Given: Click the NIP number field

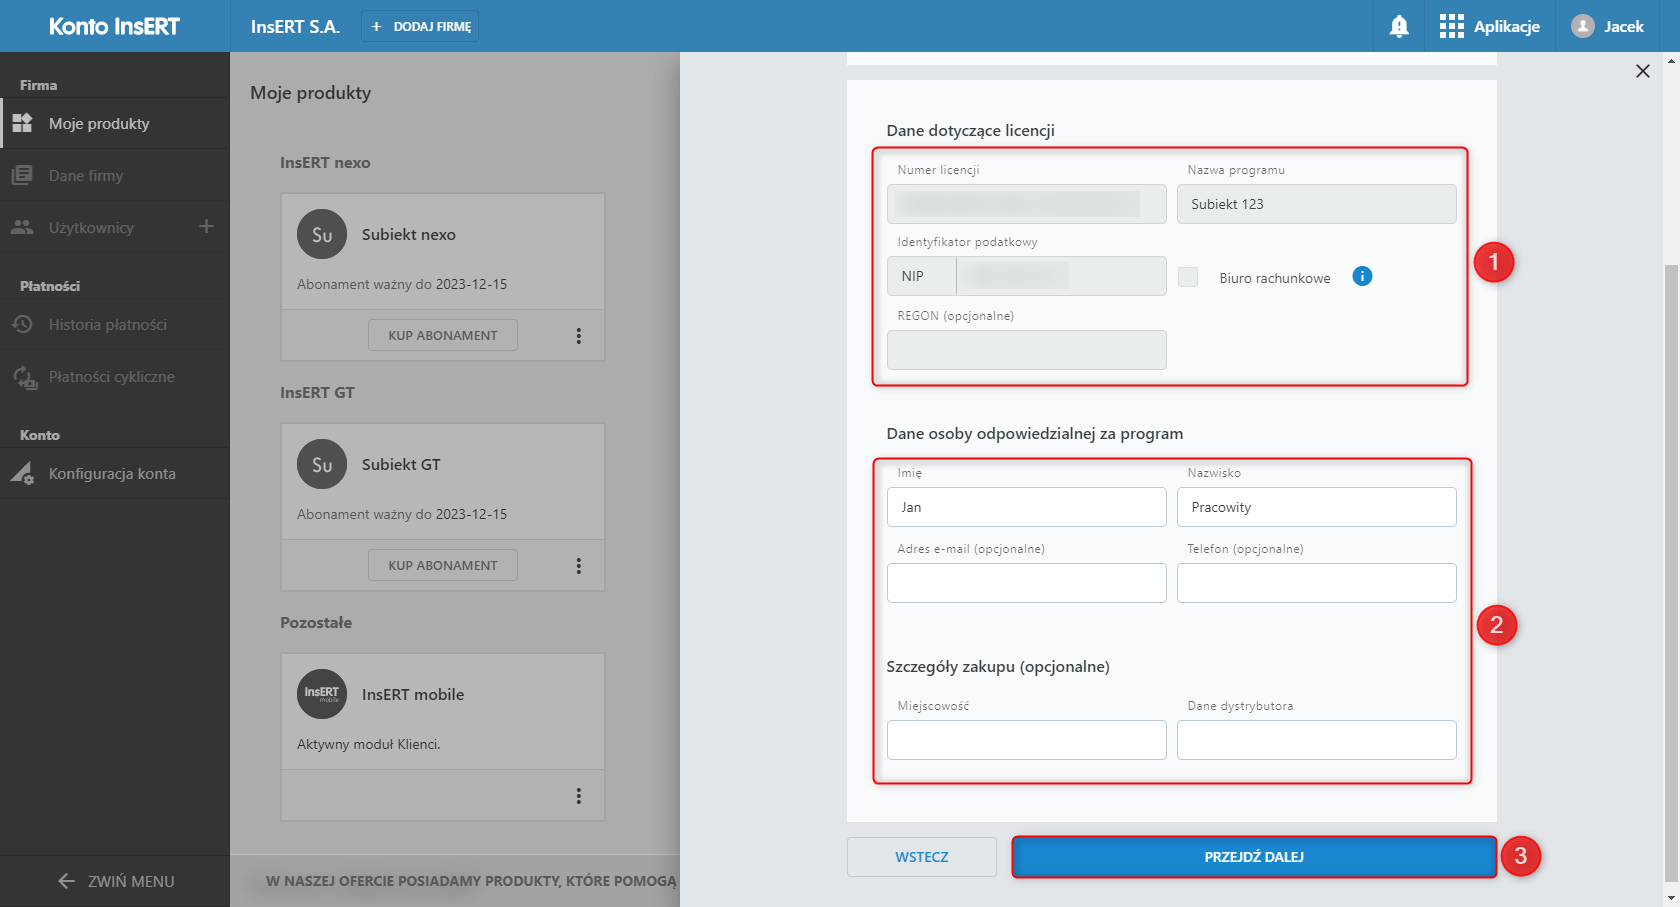Looking at the screenshot, I should pos(1061,276).
